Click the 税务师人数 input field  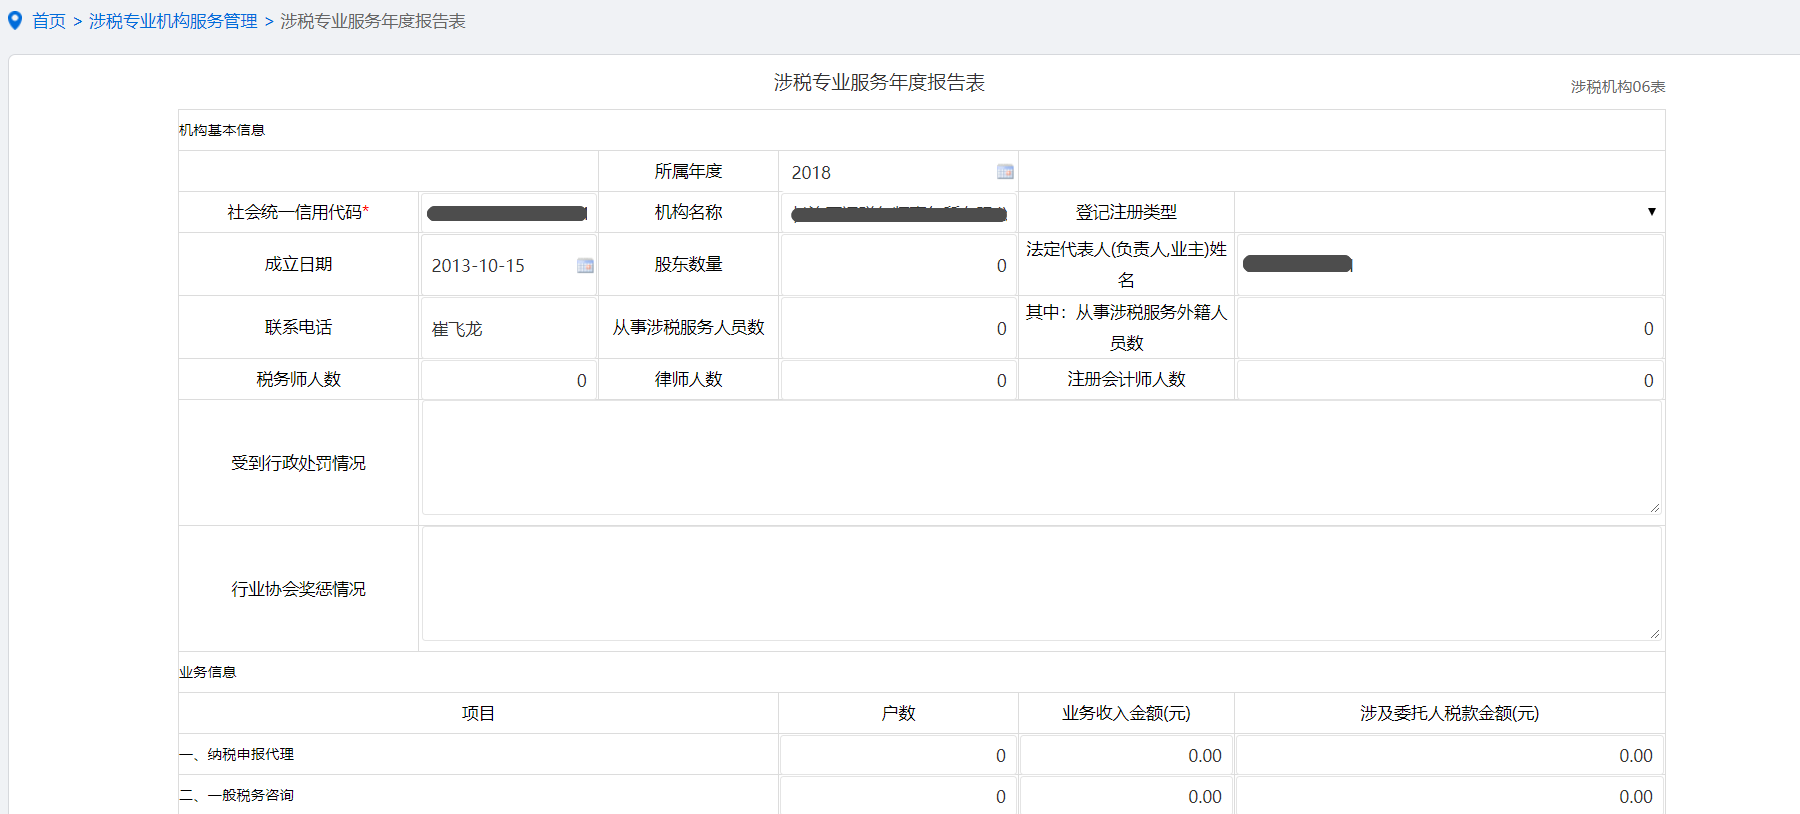click(x=508, y=380)
